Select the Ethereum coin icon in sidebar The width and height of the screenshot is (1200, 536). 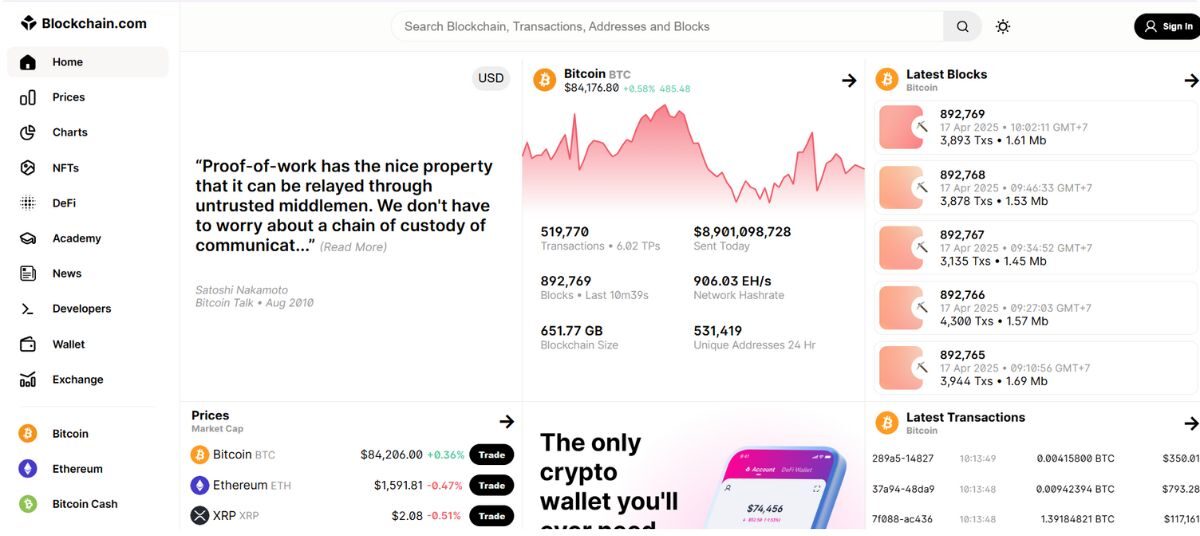pos(28,469)
